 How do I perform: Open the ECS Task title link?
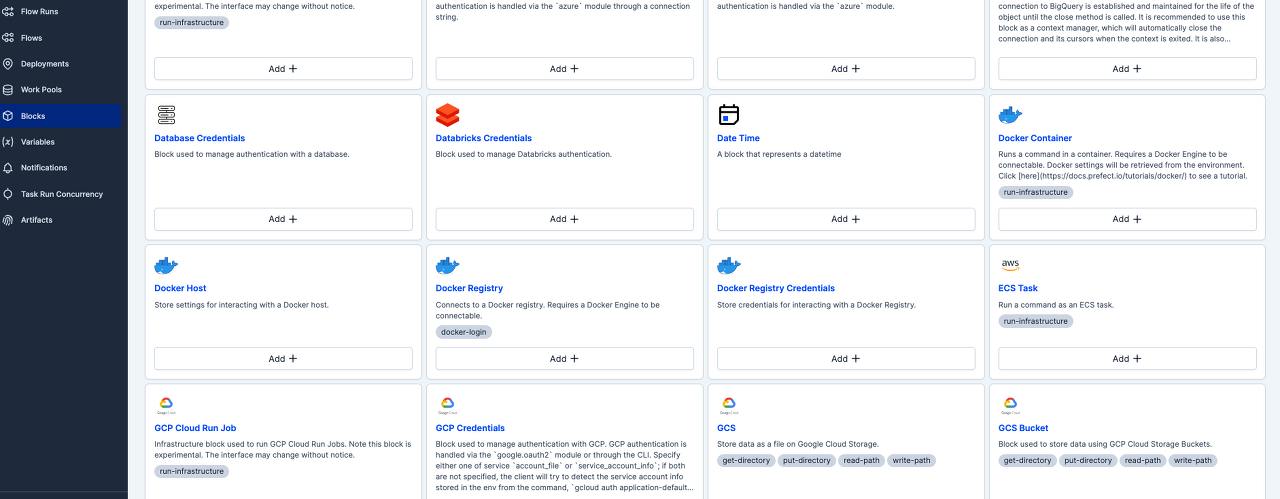pos(1018,288)
